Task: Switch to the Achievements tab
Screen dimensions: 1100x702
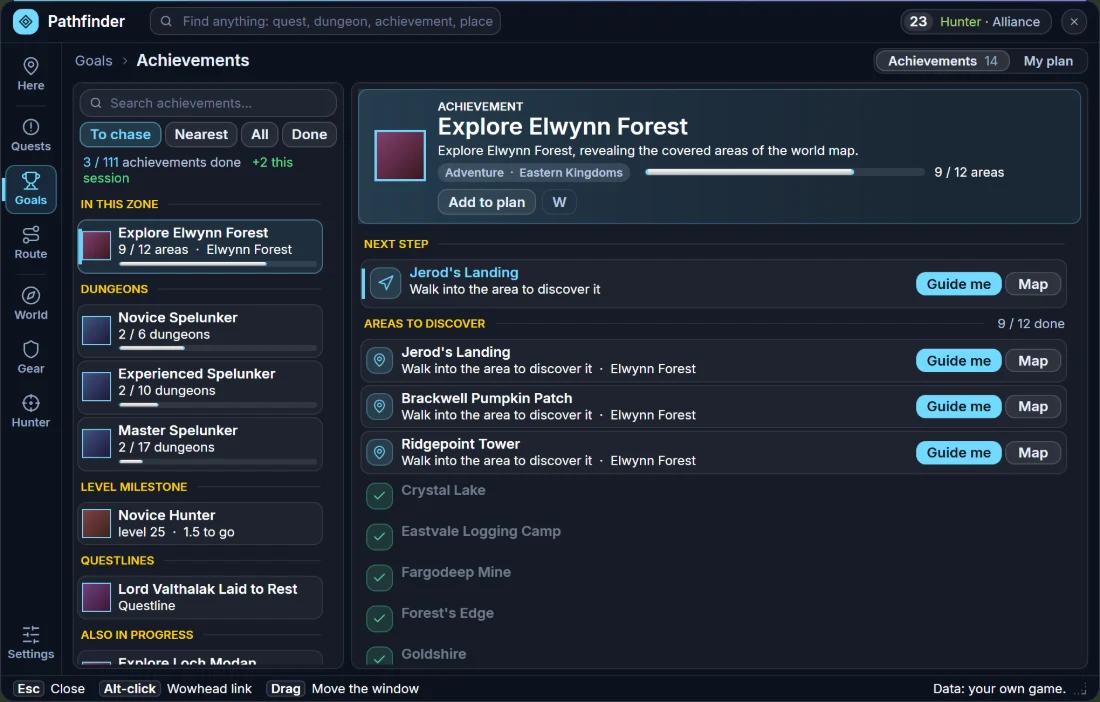Action: pyautogui.click(x=942, y=61)
